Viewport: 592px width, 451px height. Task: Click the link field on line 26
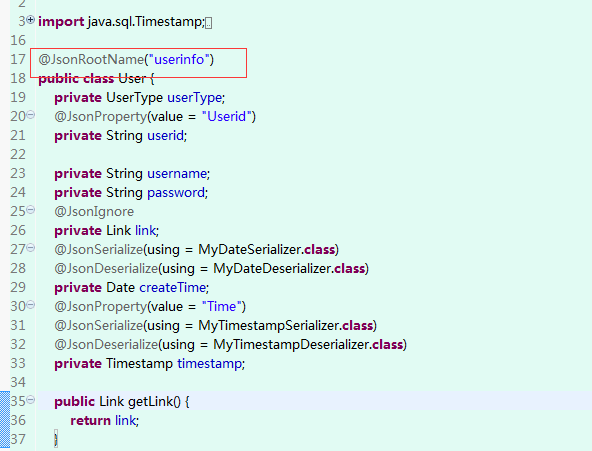click(x=145, y=231)
